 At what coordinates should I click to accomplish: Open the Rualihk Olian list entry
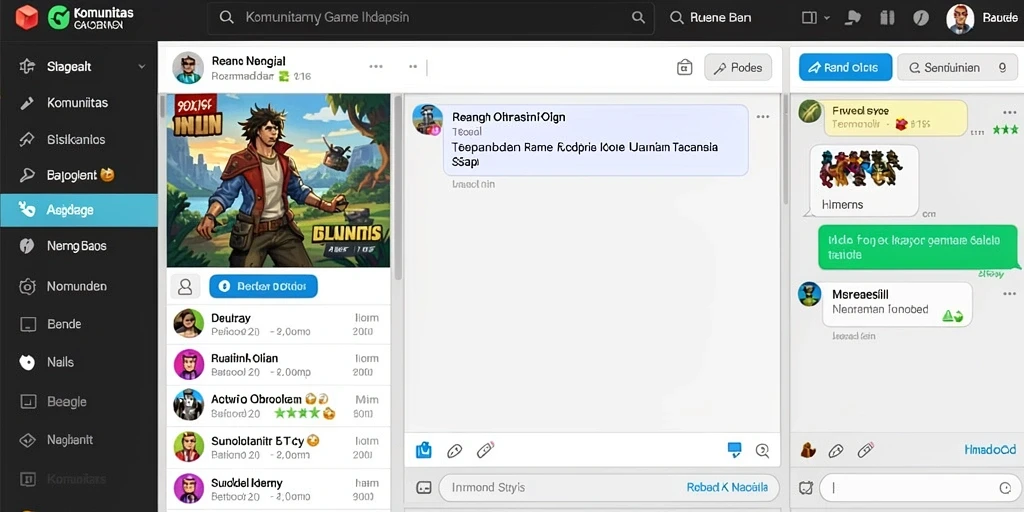(x=278, y=364)
